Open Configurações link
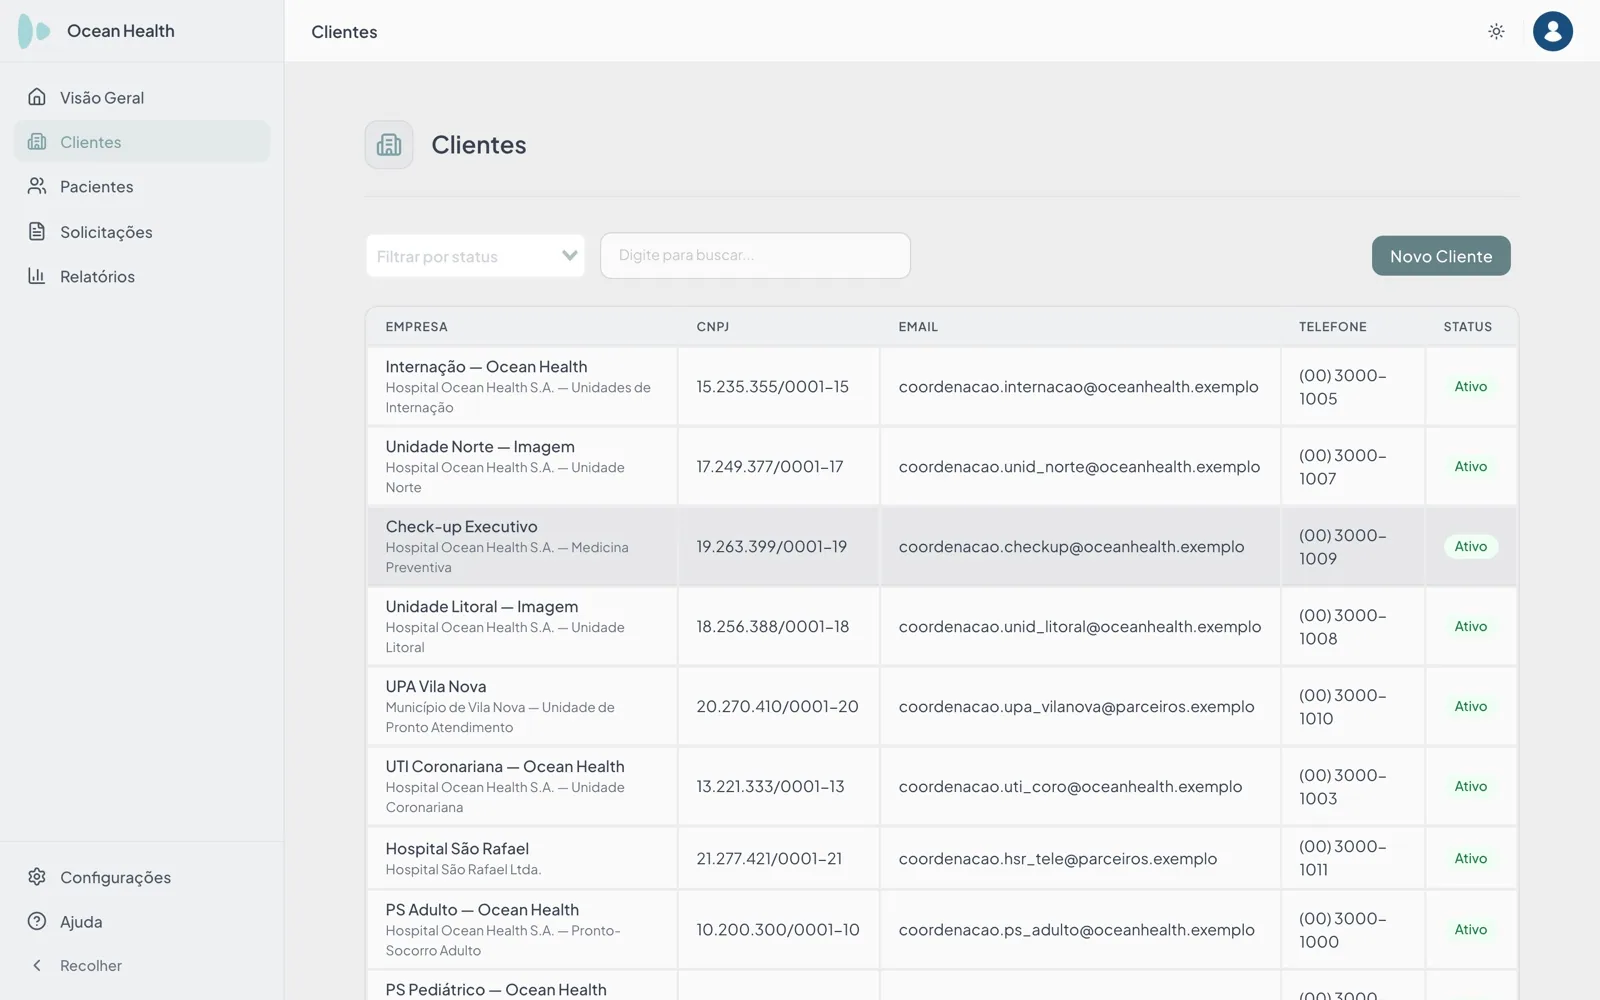Viewport: 1600px width, 1000px height. (142, 877)
